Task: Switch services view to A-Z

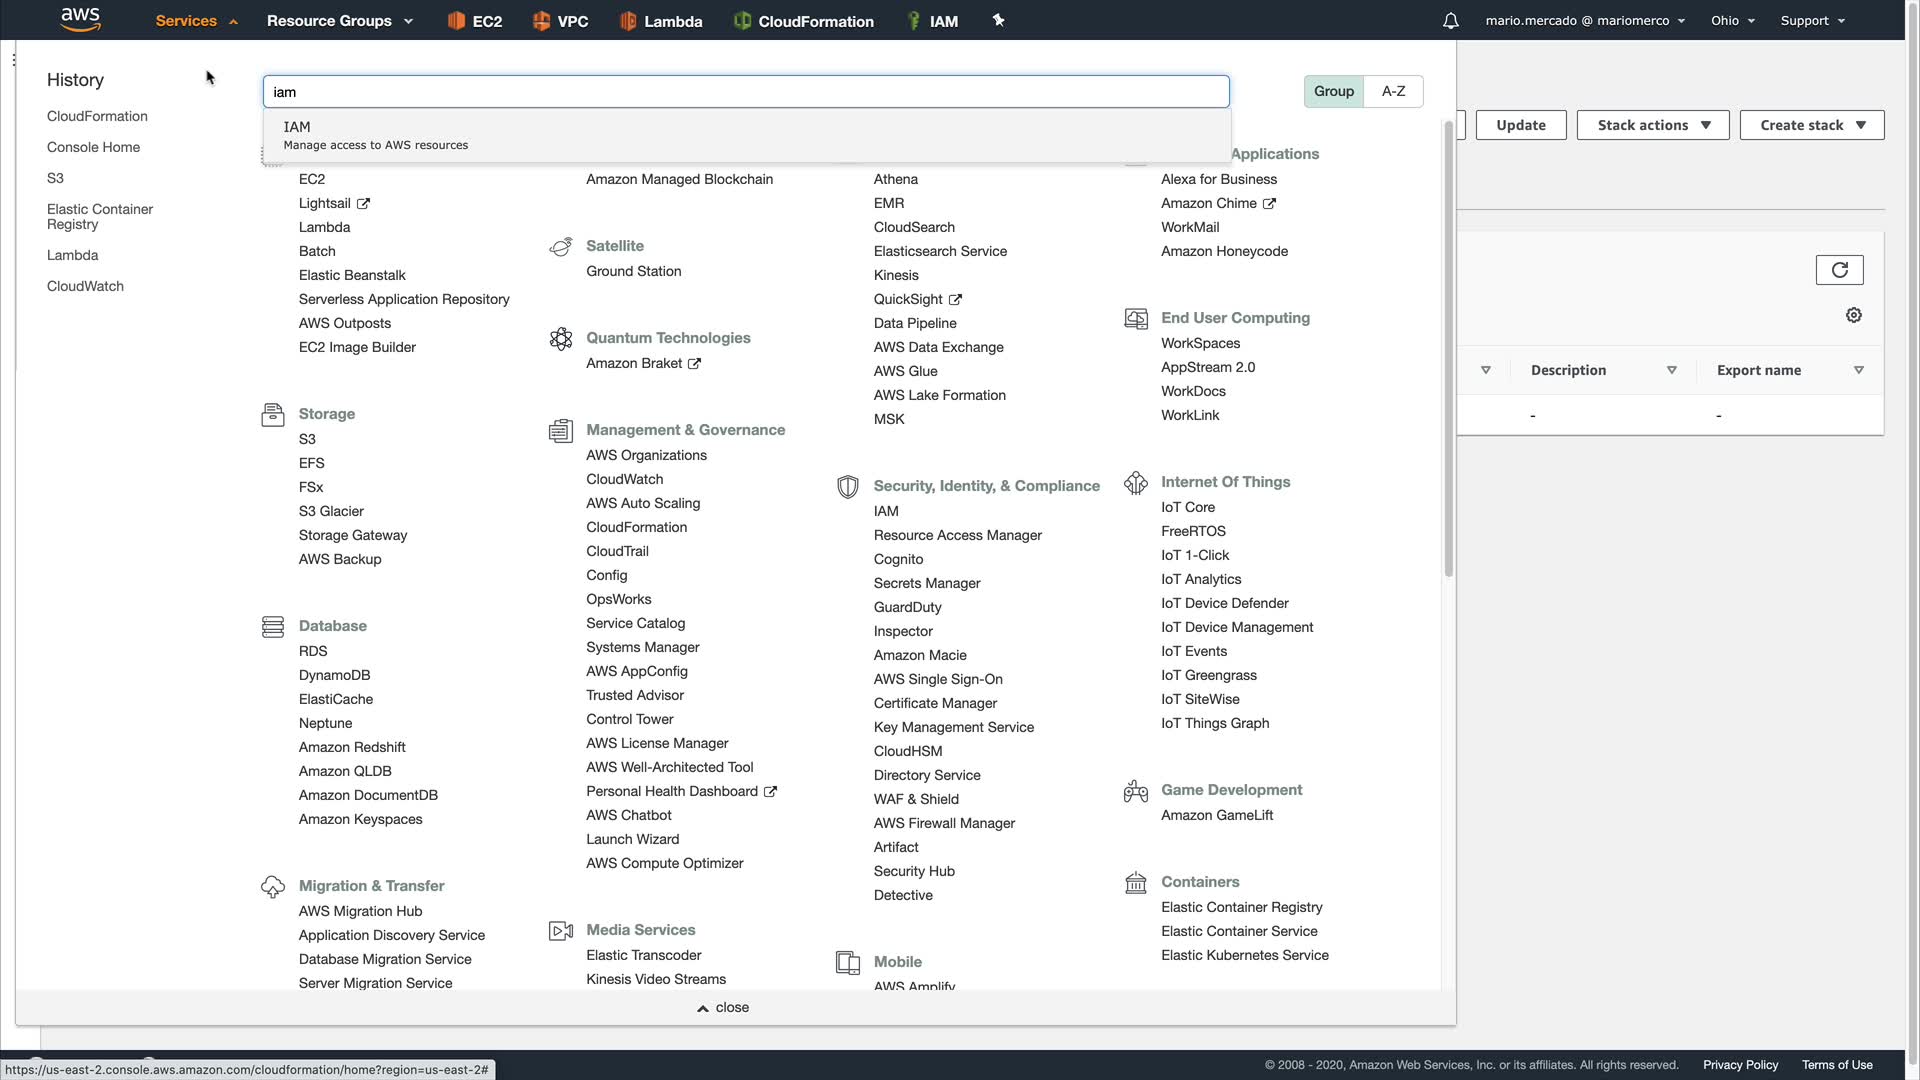Action: (x=1393, y=91)
